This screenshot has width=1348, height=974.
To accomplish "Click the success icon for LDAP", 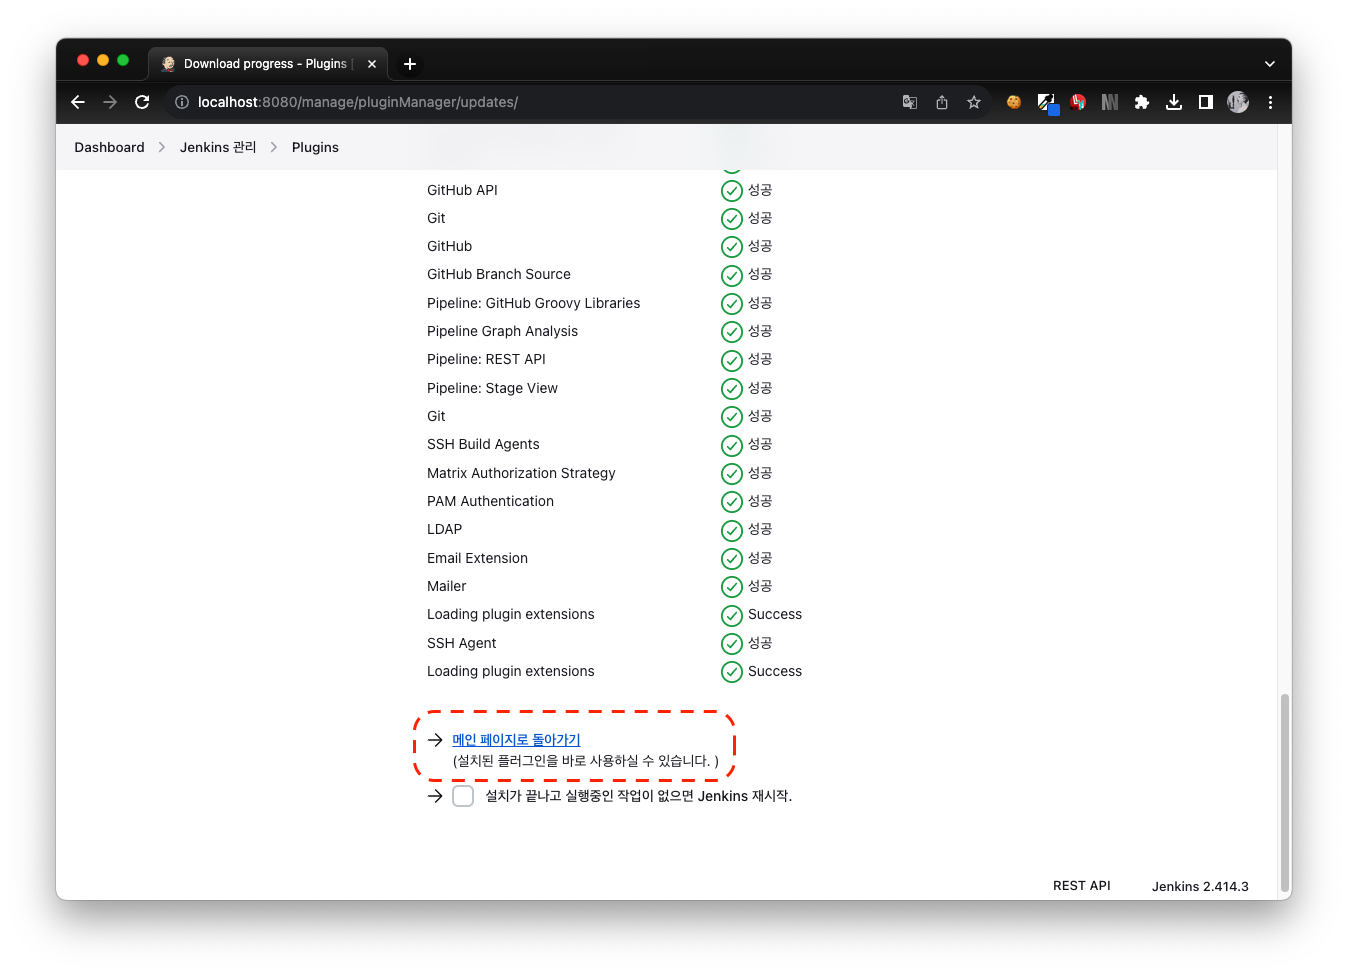I will click(732, 530).
